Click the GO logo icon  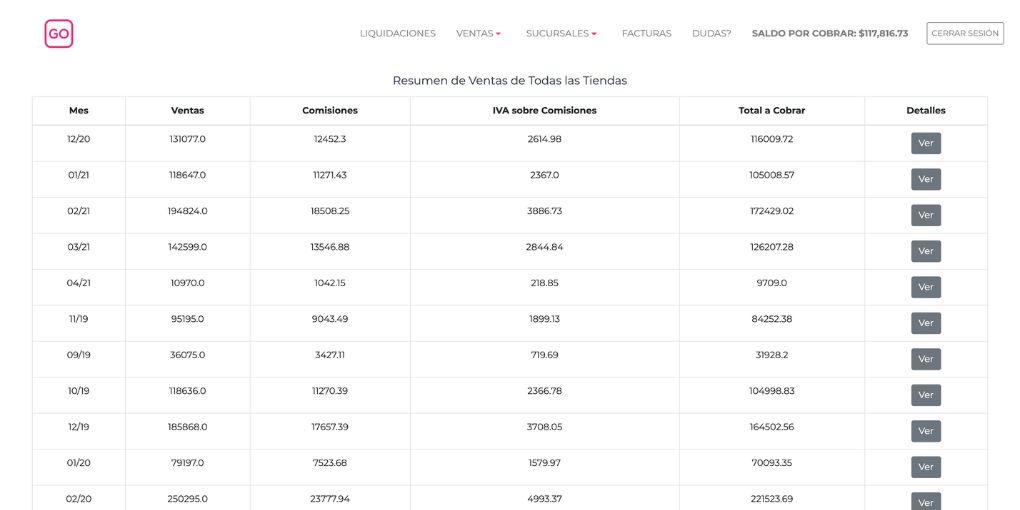click(59, 34)
